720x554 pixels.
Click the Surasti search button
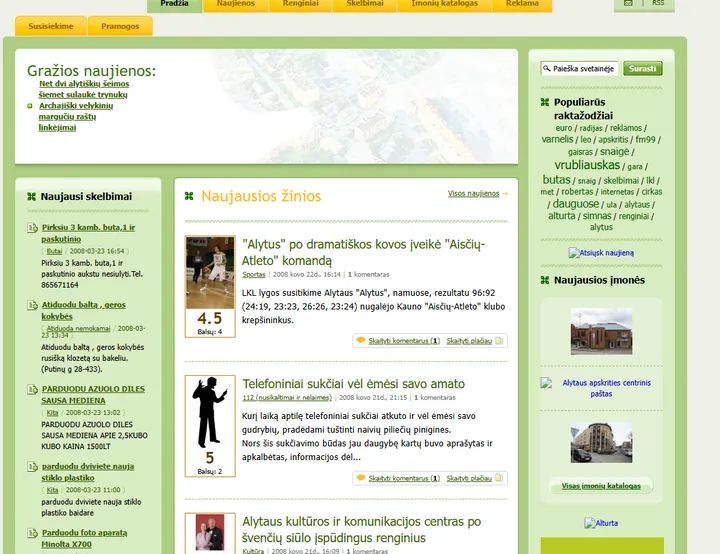642,68
